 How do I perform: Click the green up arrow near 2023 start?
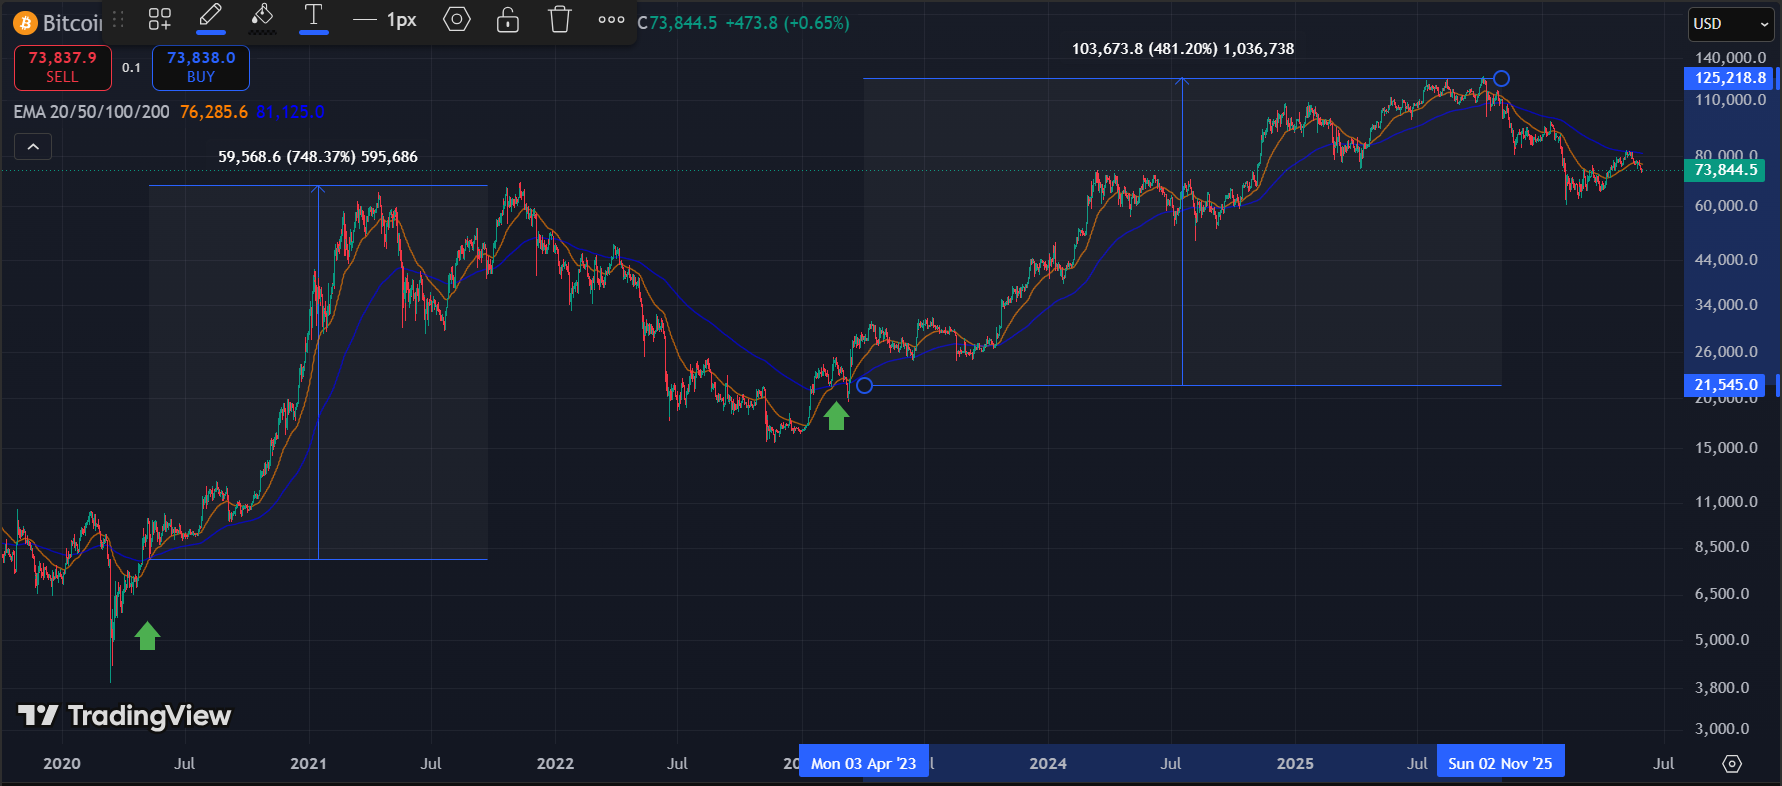(x=836, y=416)
